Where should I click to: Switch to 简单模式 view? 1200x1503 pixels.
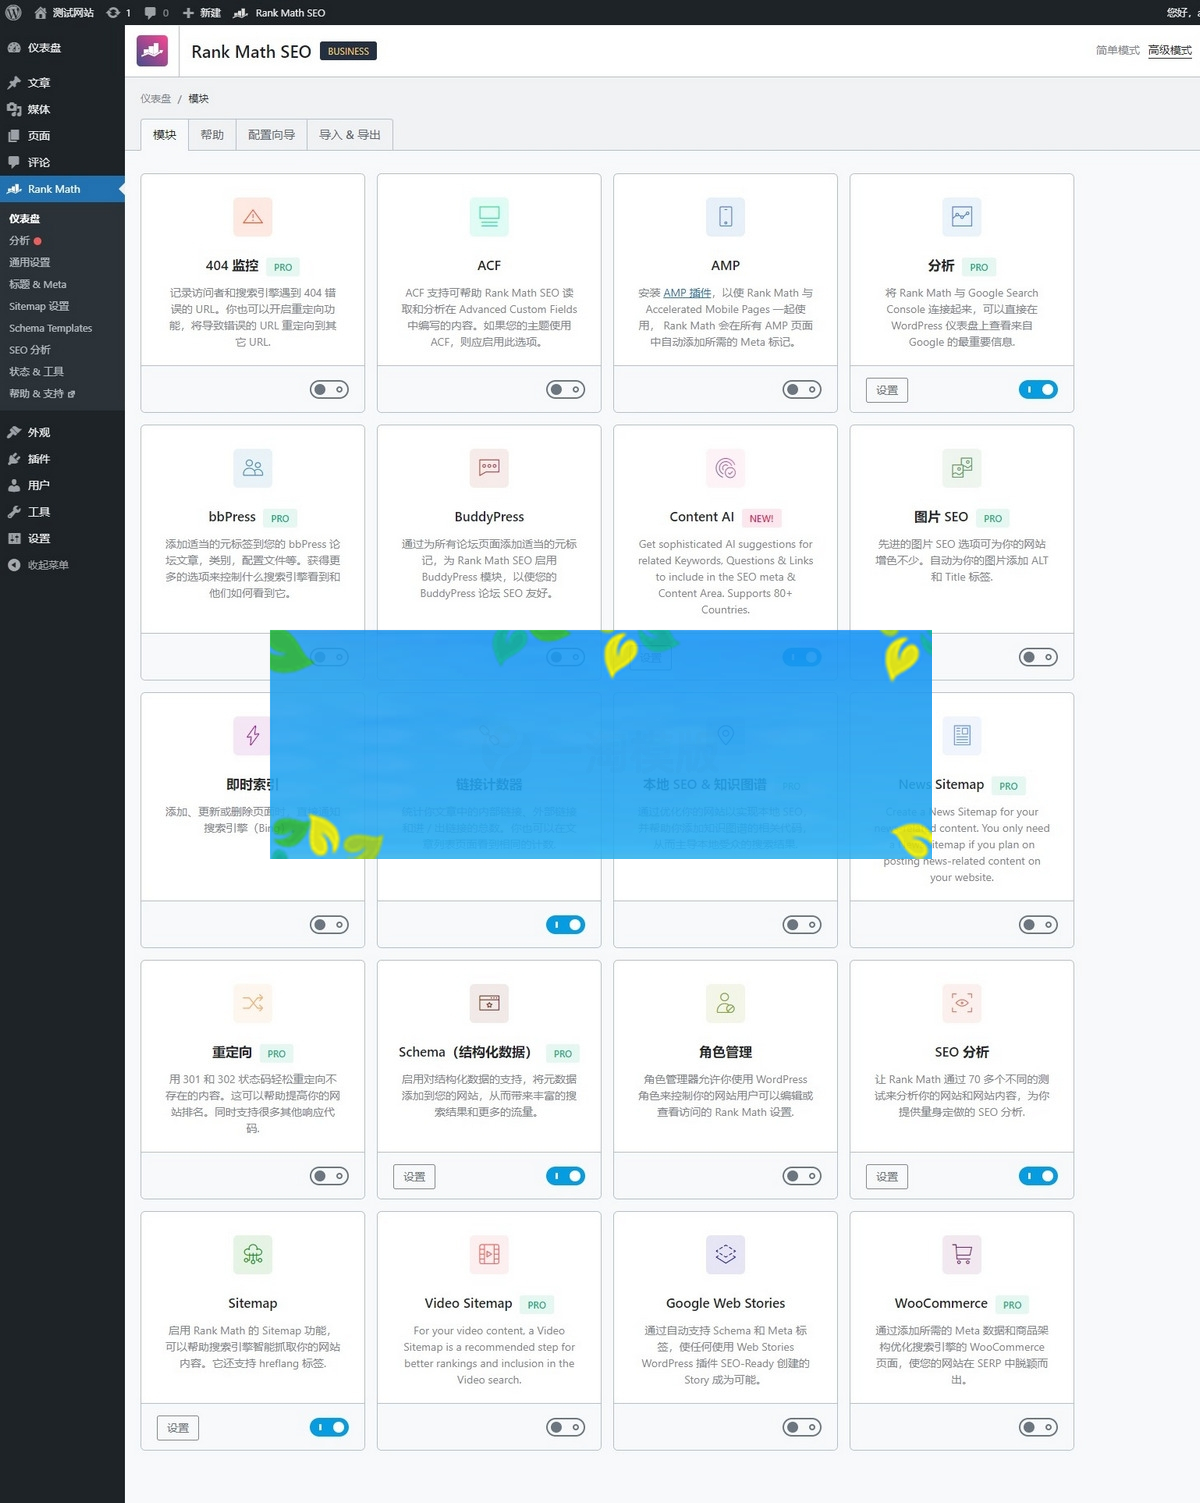tap(1117, 50)
